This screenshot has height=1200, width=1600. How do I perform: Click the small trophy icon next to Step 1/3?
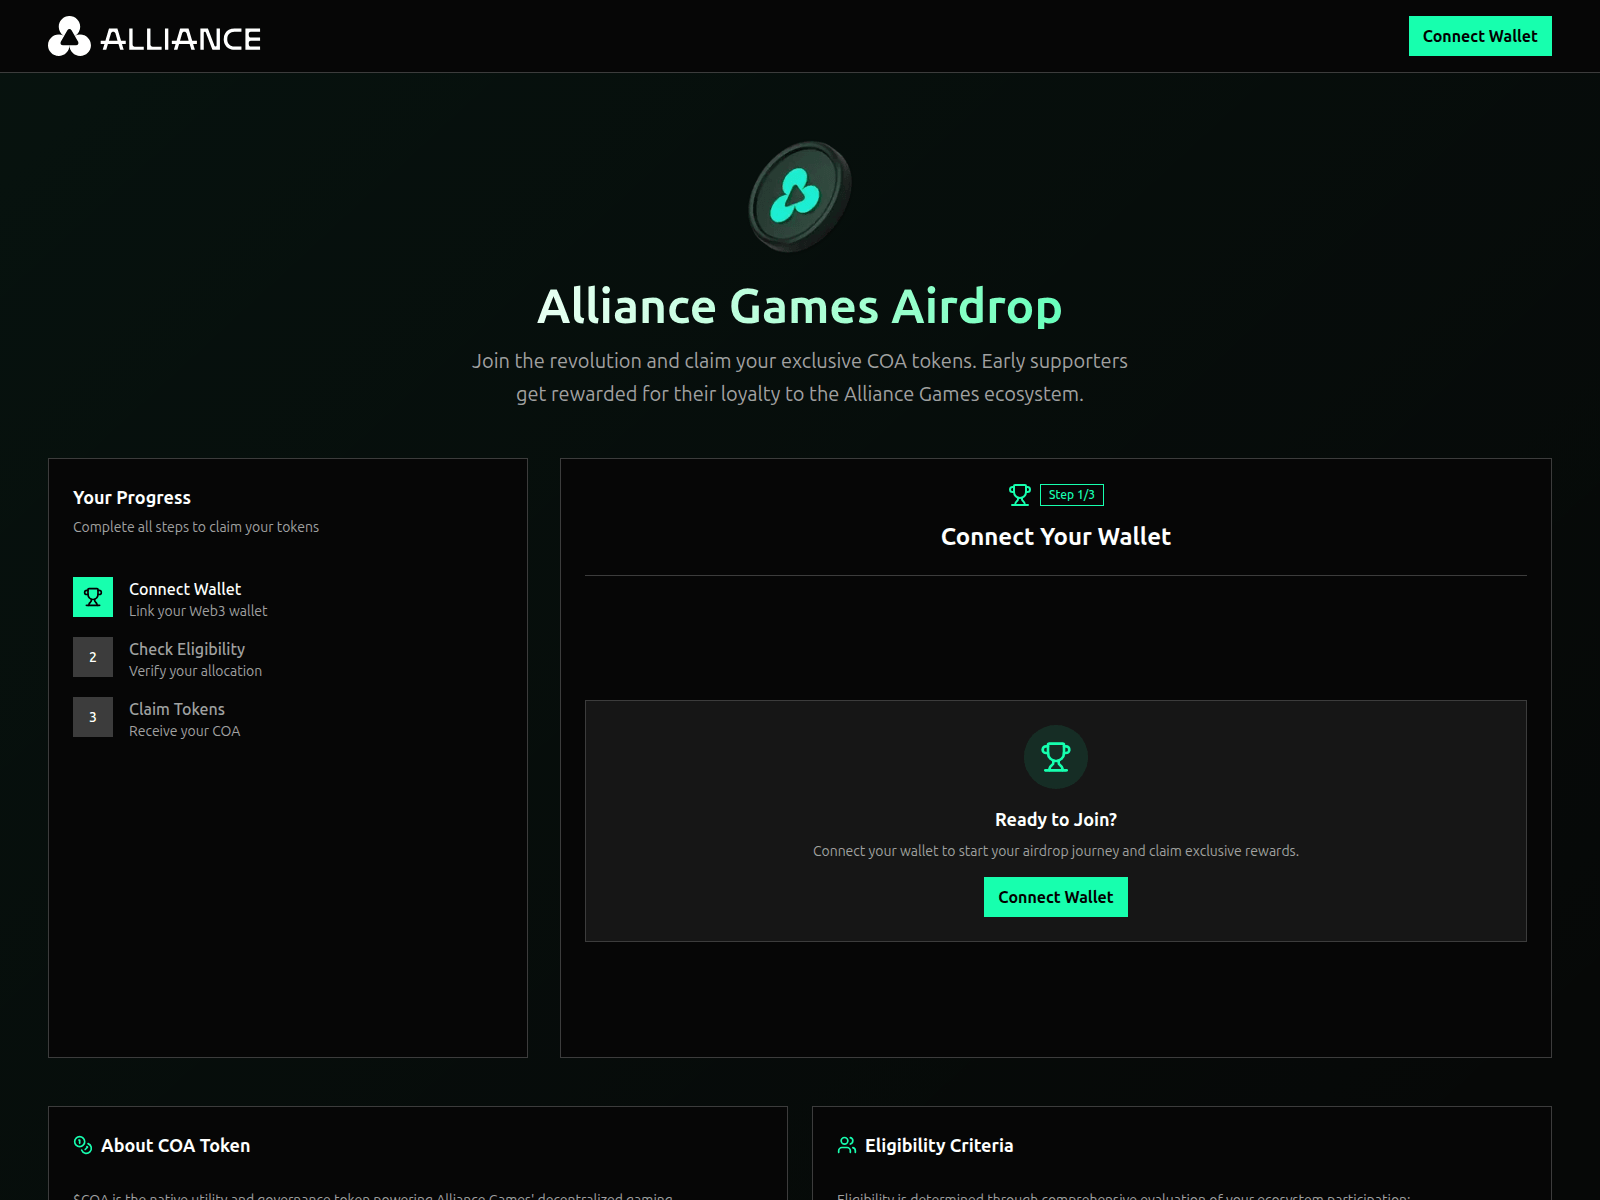coord(1020,495)
